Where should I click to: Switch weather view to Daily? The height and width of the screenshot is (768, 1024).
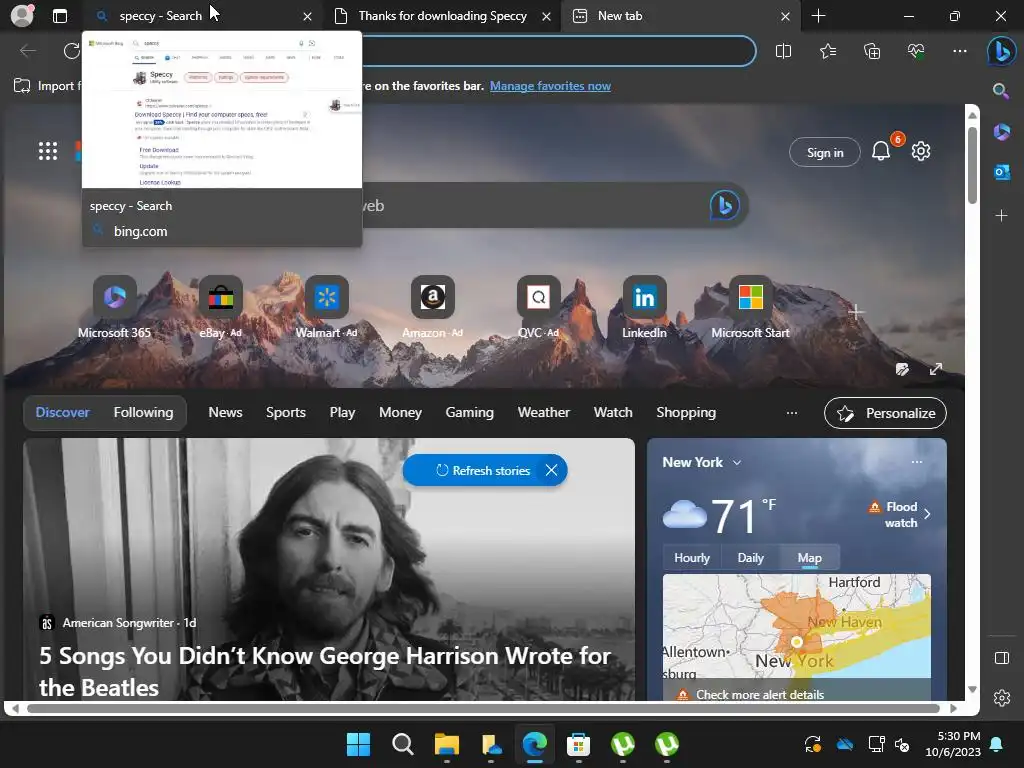pyautogui.click(x=750, y=558)
